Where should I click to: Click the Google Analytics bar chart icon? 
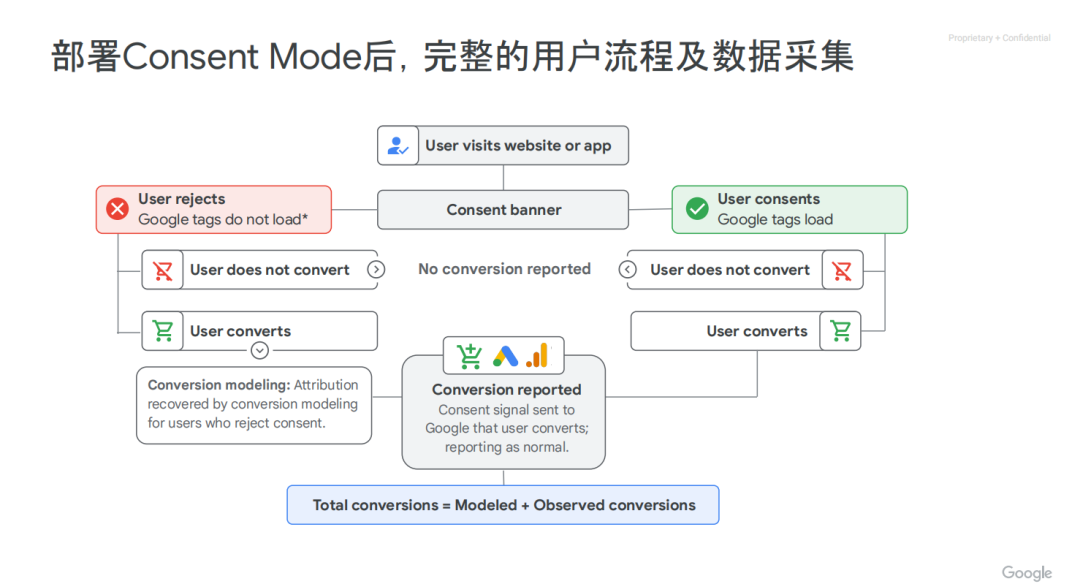point(537,355)
